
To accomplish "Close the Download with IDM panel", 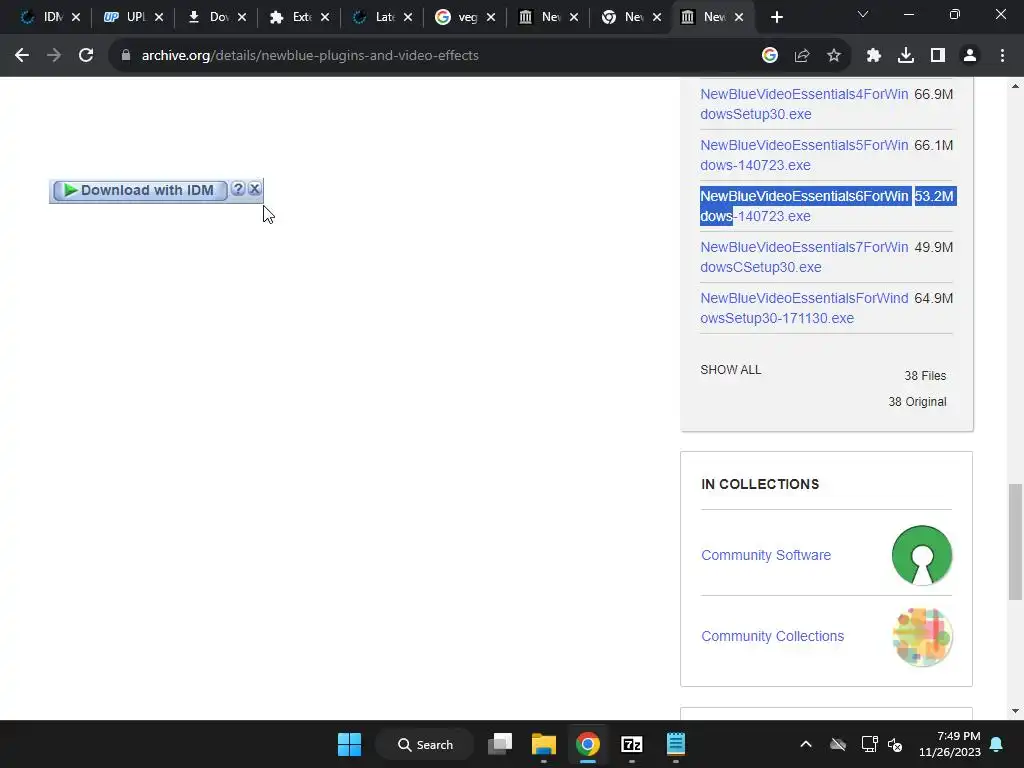I will pyautogui.click(x=255, y=189).
